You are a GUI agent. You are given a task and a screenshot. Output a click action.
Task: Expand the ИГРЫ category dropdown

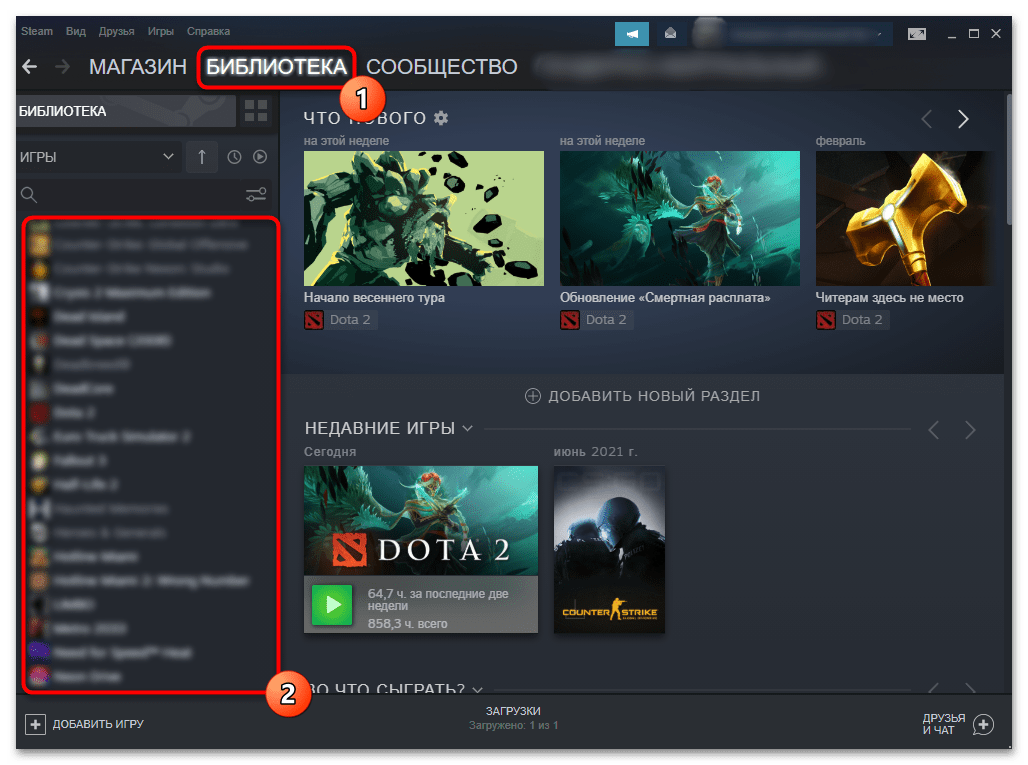click(x=98, y=157)
